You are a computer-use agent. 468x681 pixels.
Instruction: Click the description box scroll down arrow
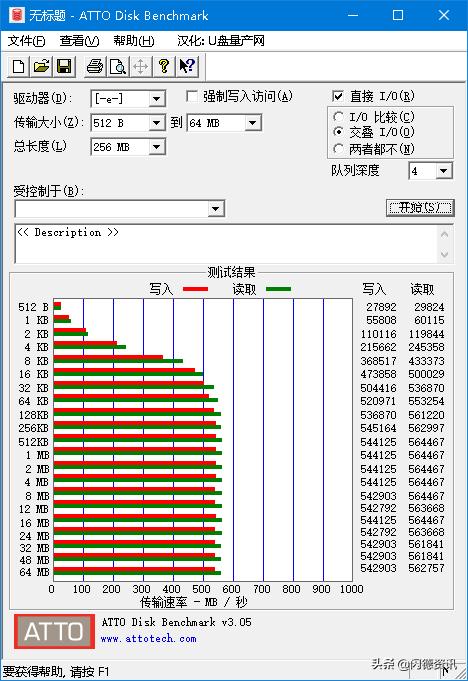point(444,254)
